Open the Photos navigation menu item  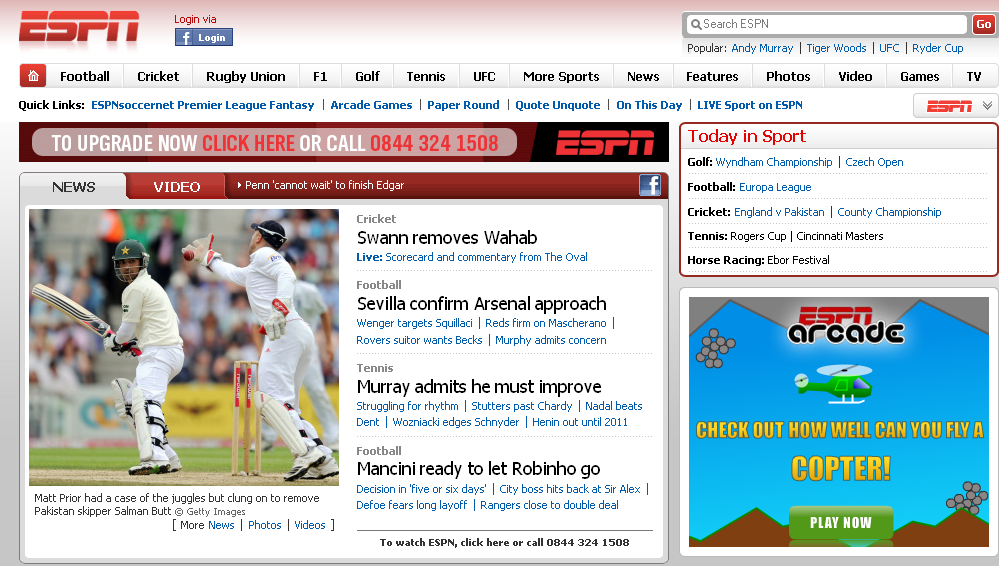pos(788,76)
